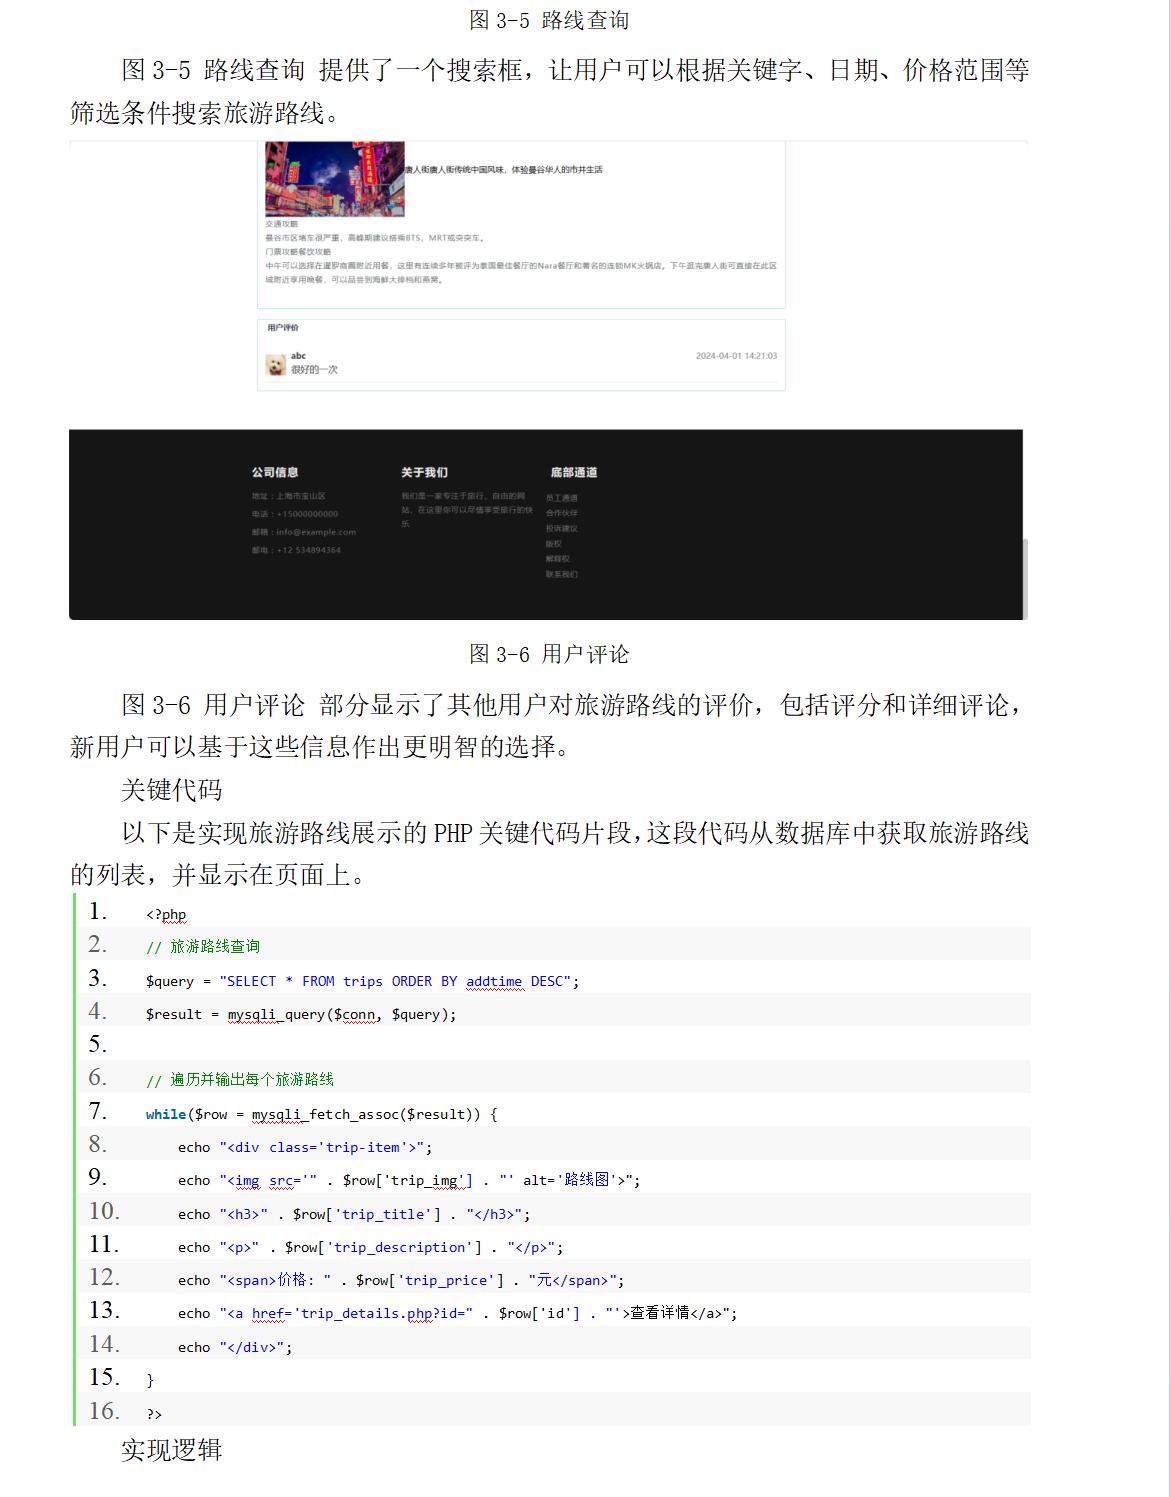
Task: Click the Chinatown night street photo
Action: 334,179
